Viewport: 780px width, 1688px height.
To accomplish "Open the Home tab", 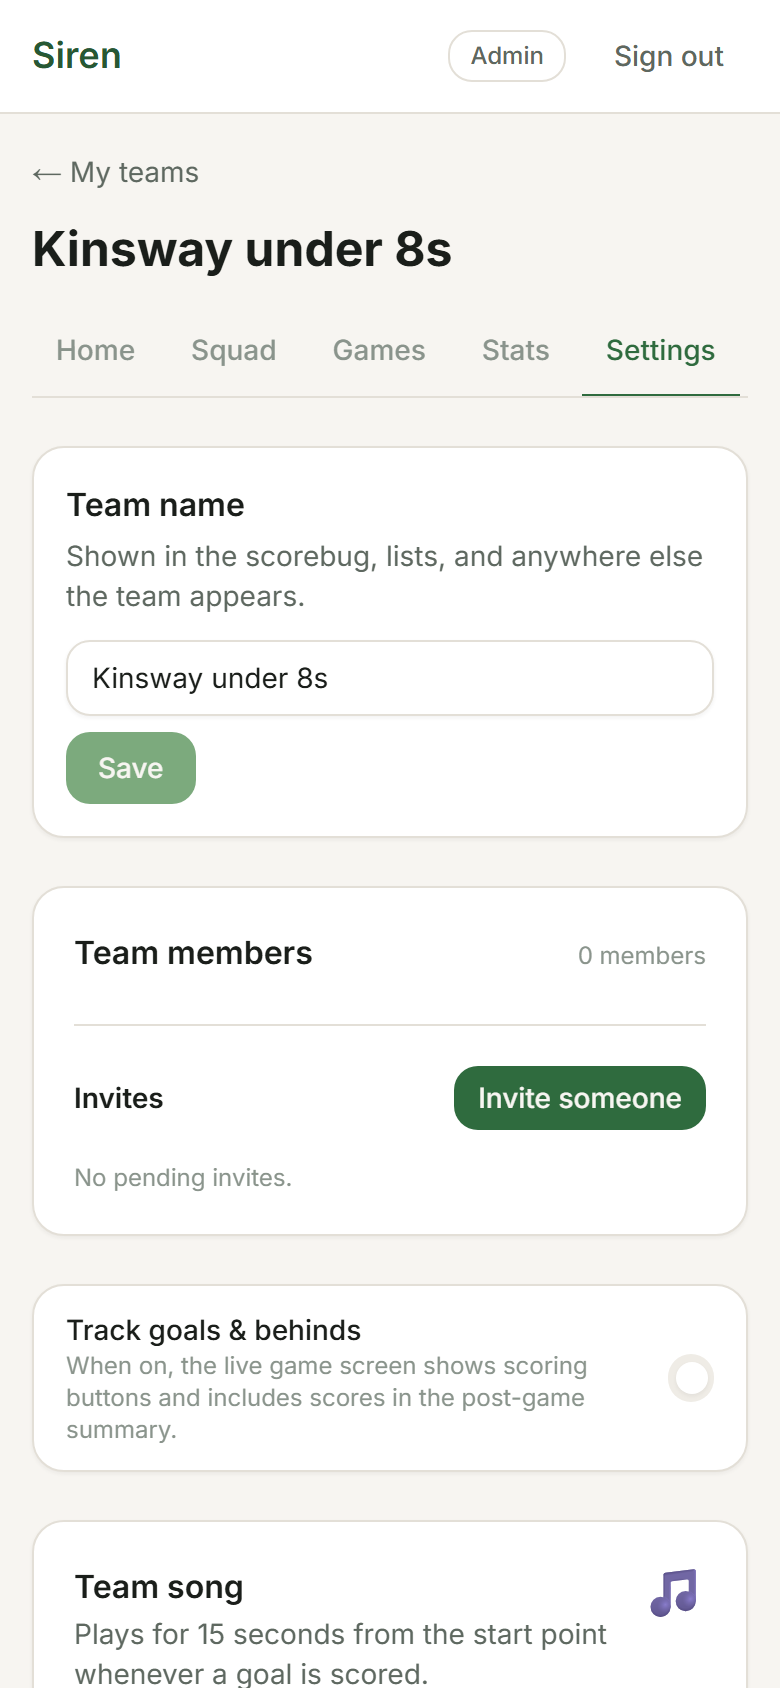I will point(95,350).
